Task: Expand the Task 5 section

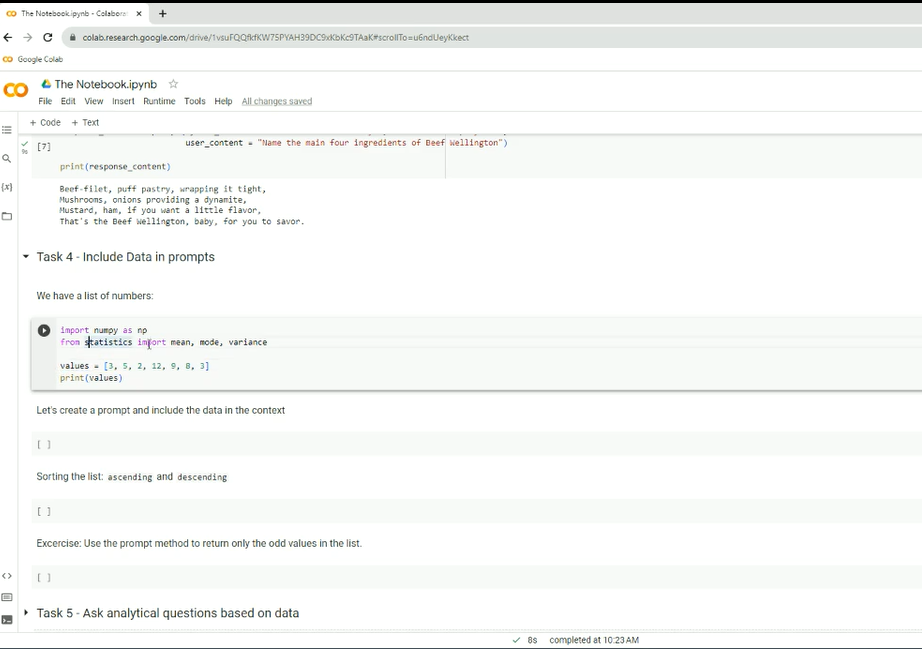Action: coord(26,613)
